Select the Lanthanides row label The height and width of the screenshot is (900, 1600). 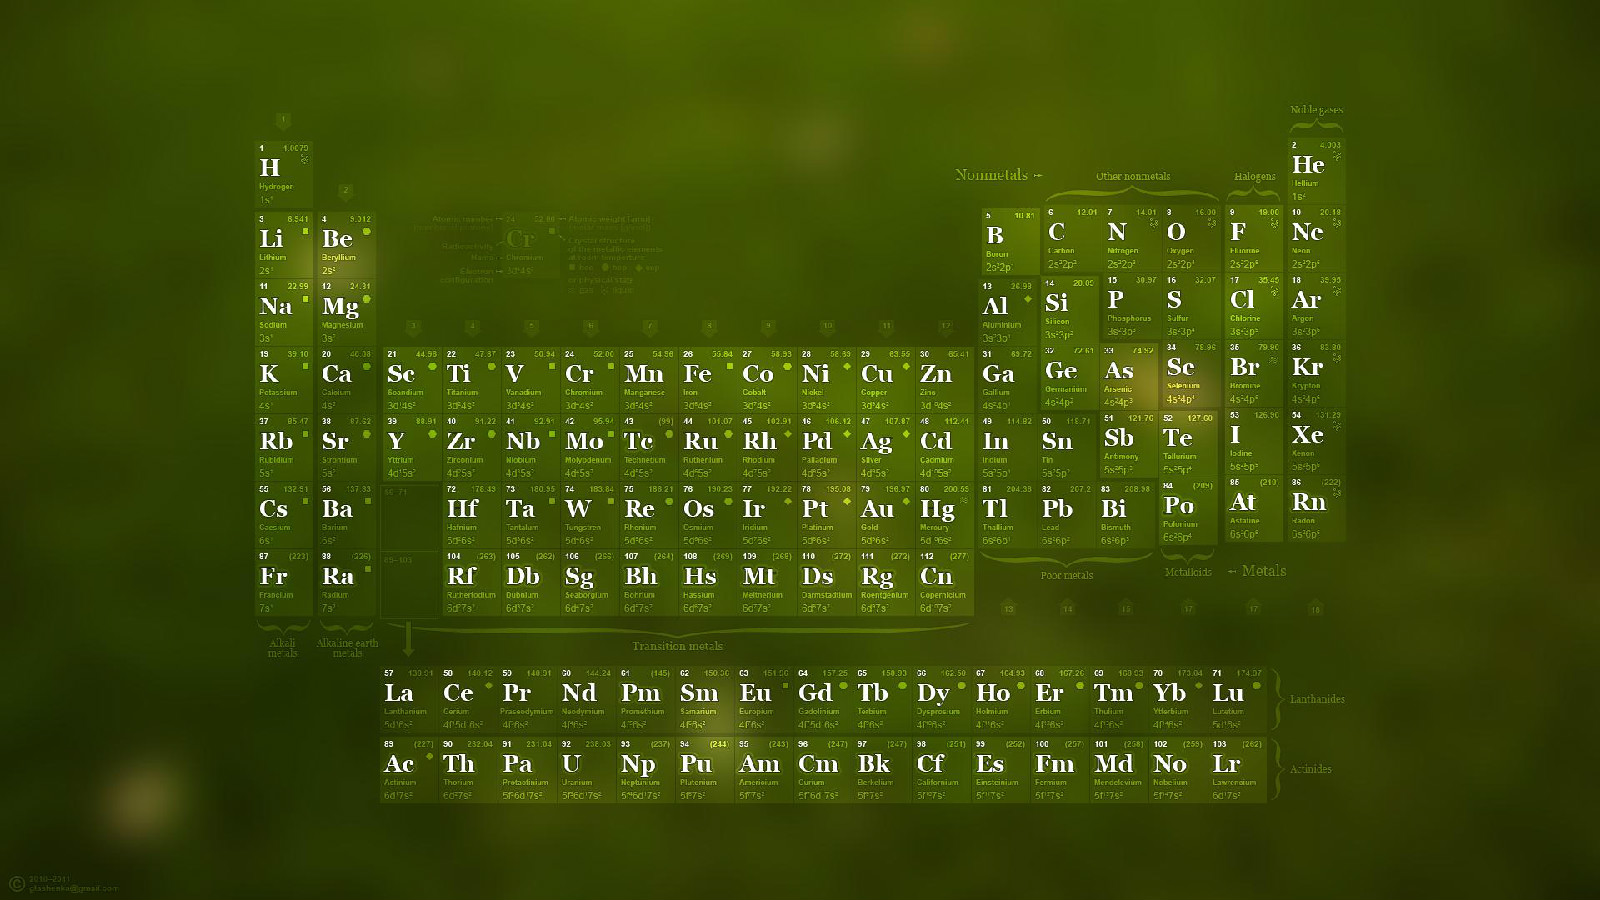1316,699
